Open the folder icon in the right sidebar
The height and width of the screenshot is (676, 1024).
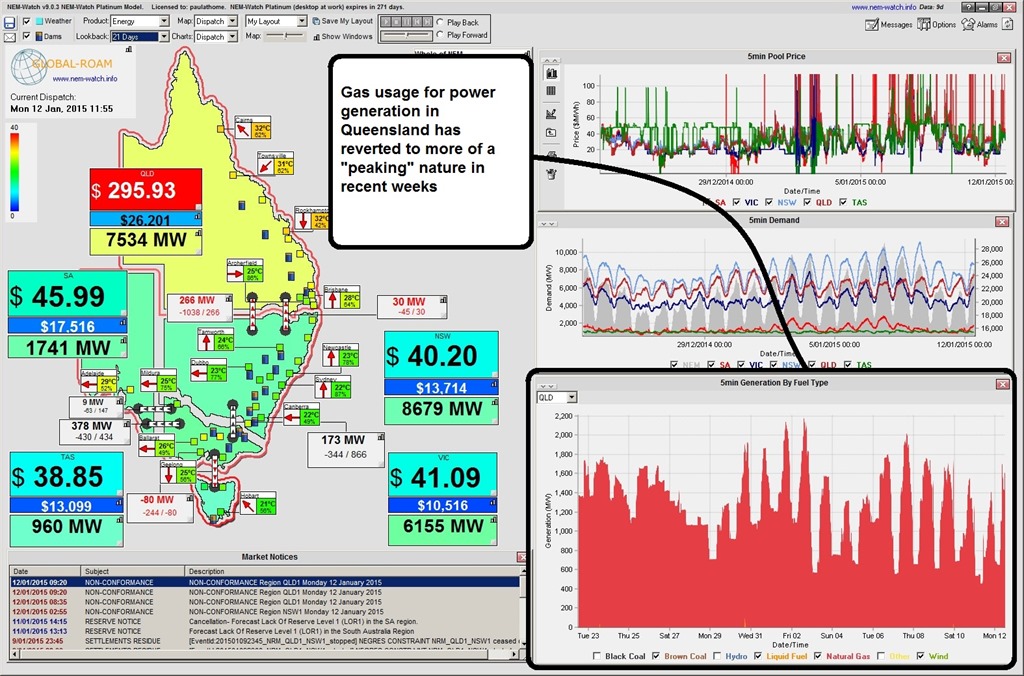(551, 131)
